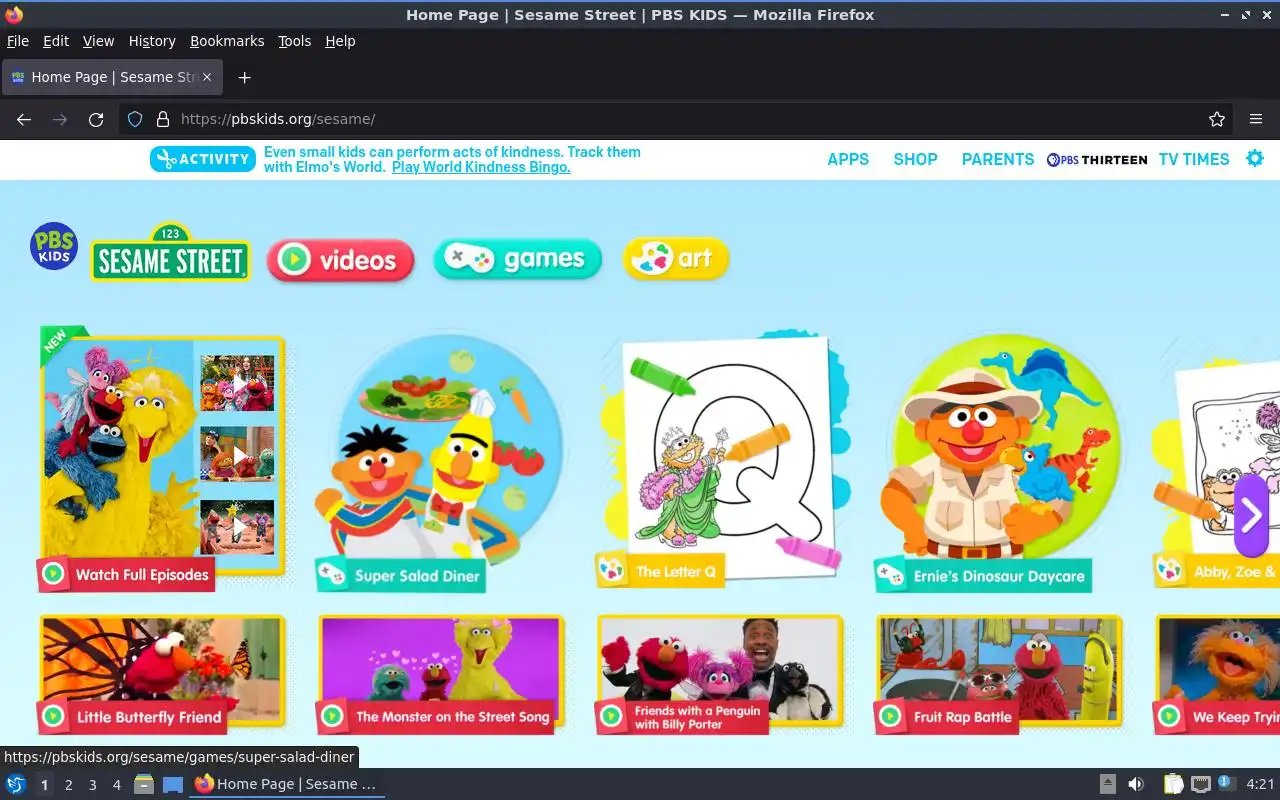Viewport: 1280px width, 800px height.
Task: Follow the Play World Kindness Bingo link
Action: [481, 167]
